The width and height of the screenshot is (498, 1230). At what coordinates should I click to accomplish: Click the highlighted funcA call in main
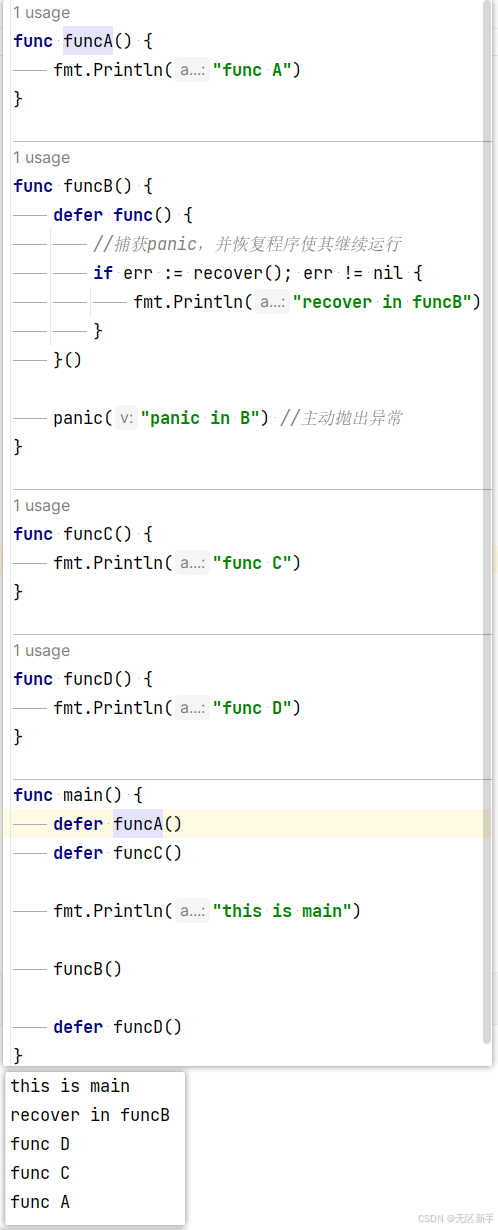(x=138, y=824)
